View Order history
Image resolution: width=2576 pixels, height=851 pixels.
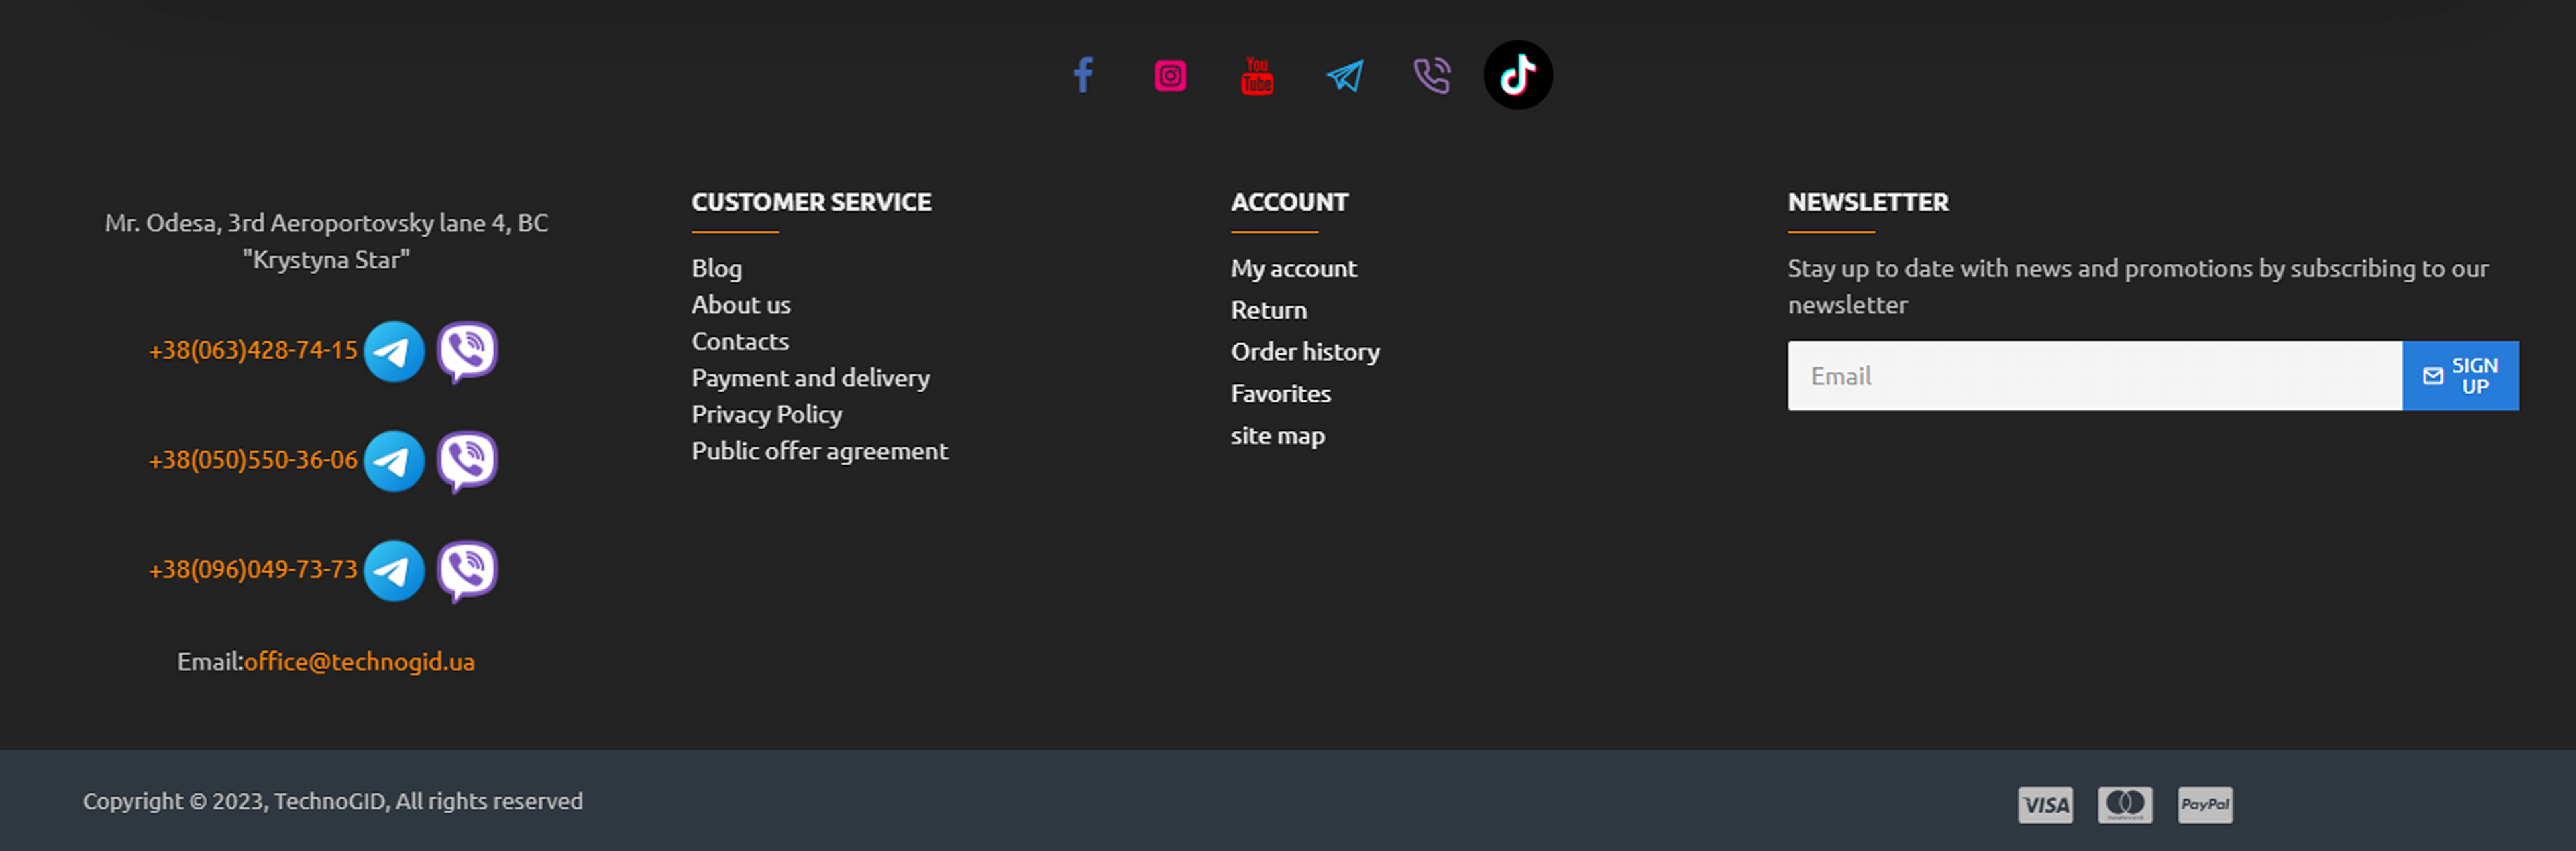coord(1305,352)
